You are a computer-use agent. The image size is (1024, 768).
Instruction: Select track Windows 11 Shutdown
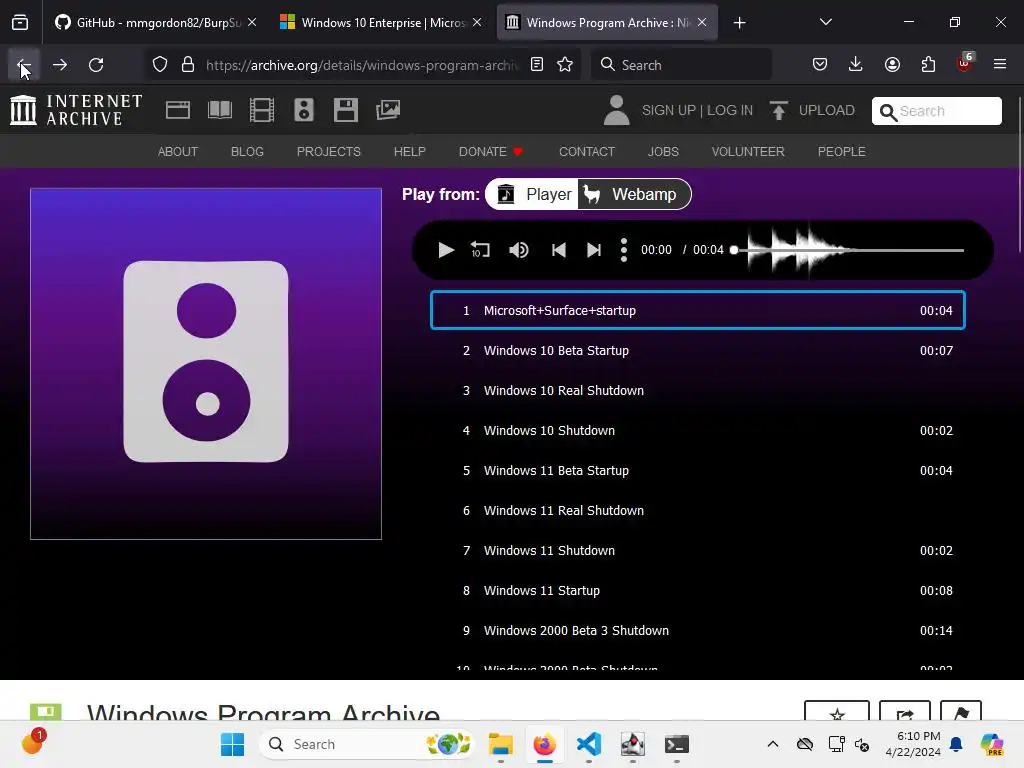coord(697,551)
